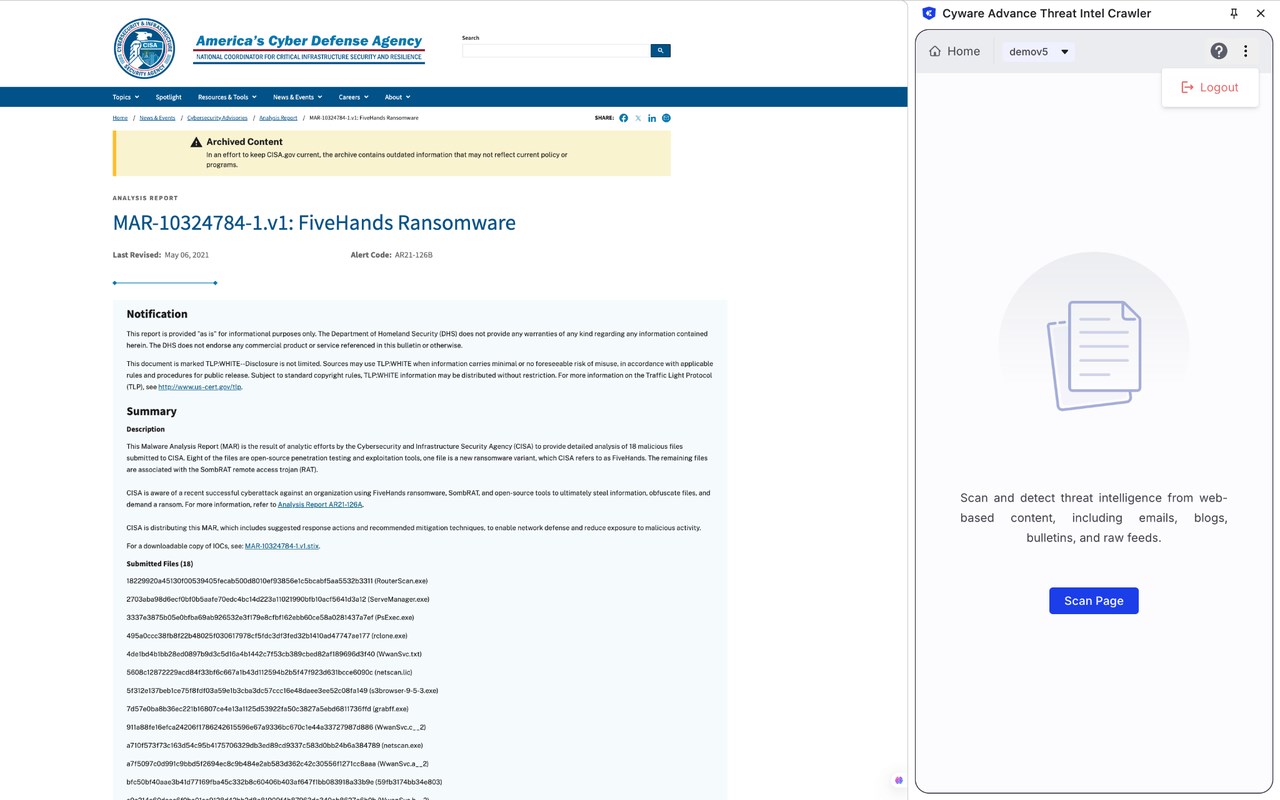Click America's Cyber Defense Agency banner
1280x800 pixels.
click(x=309, y=48)
